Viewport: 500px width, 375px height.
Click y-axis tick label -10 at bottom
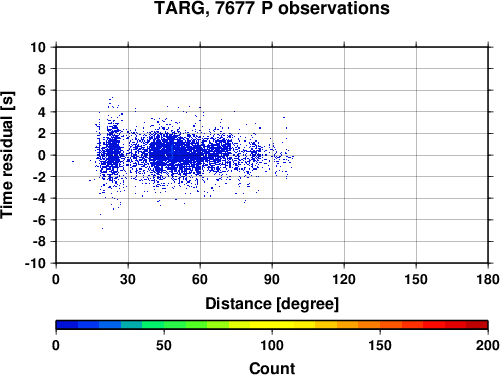pos(35,263)
